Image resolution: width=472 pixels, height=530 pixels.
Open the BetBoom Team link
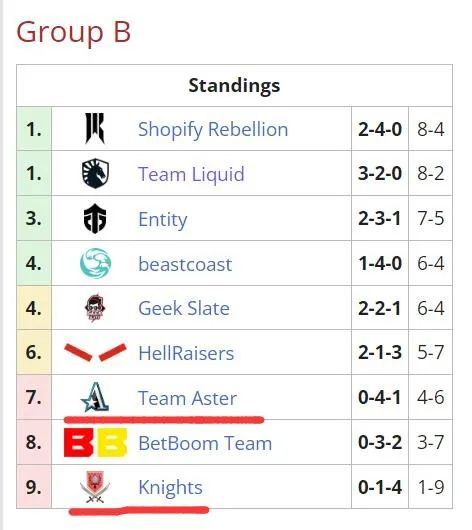click(205, 443)
